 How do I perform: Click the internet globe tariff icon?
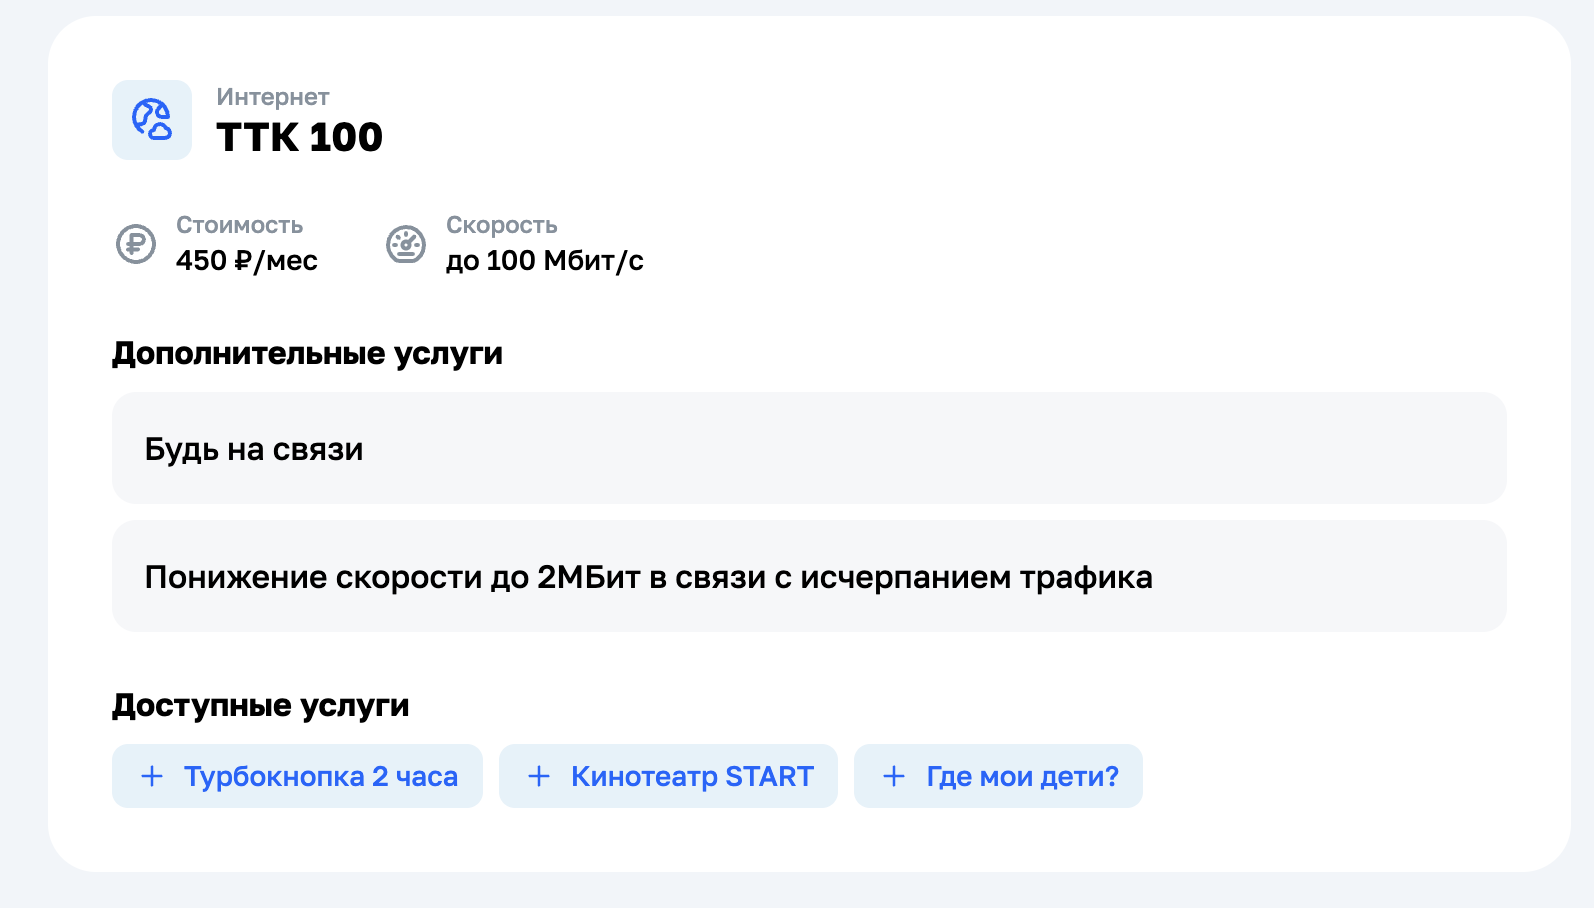point(152,120)
